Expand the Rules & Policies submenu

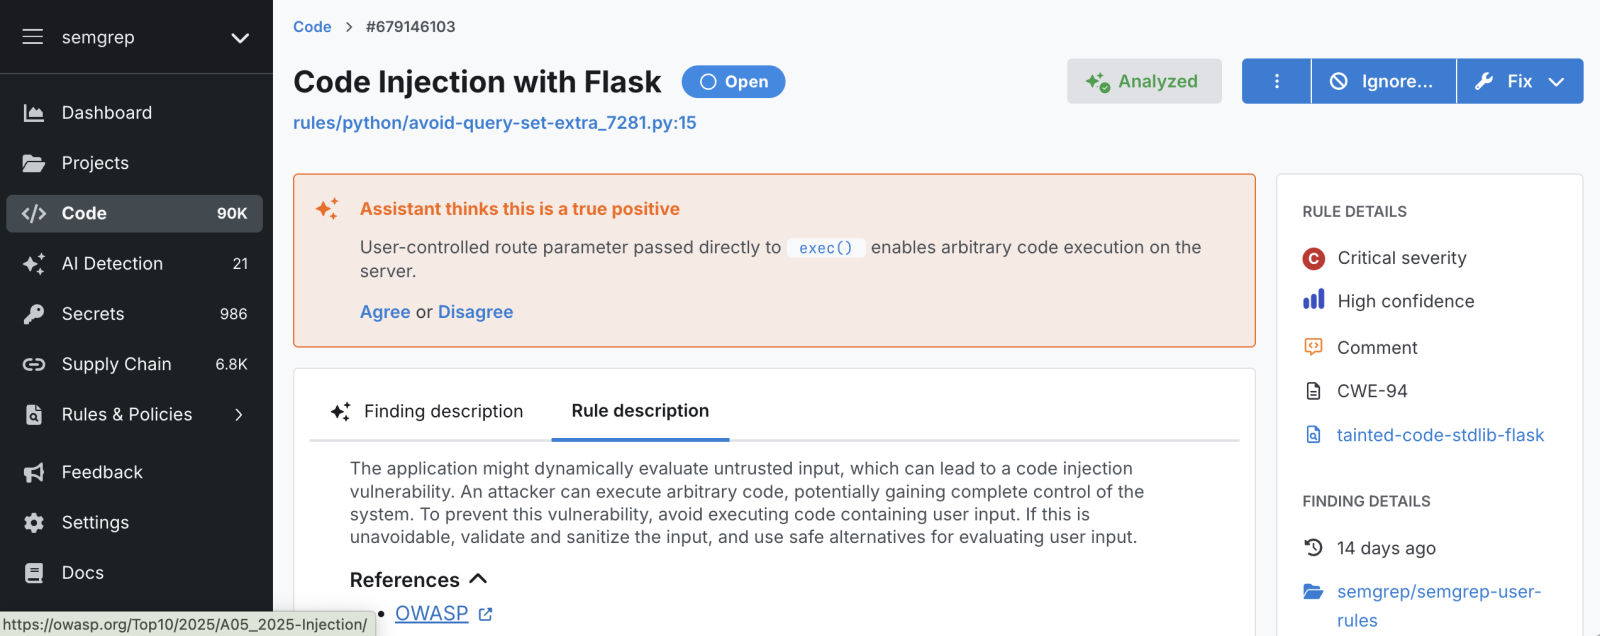tap(127, 414)
